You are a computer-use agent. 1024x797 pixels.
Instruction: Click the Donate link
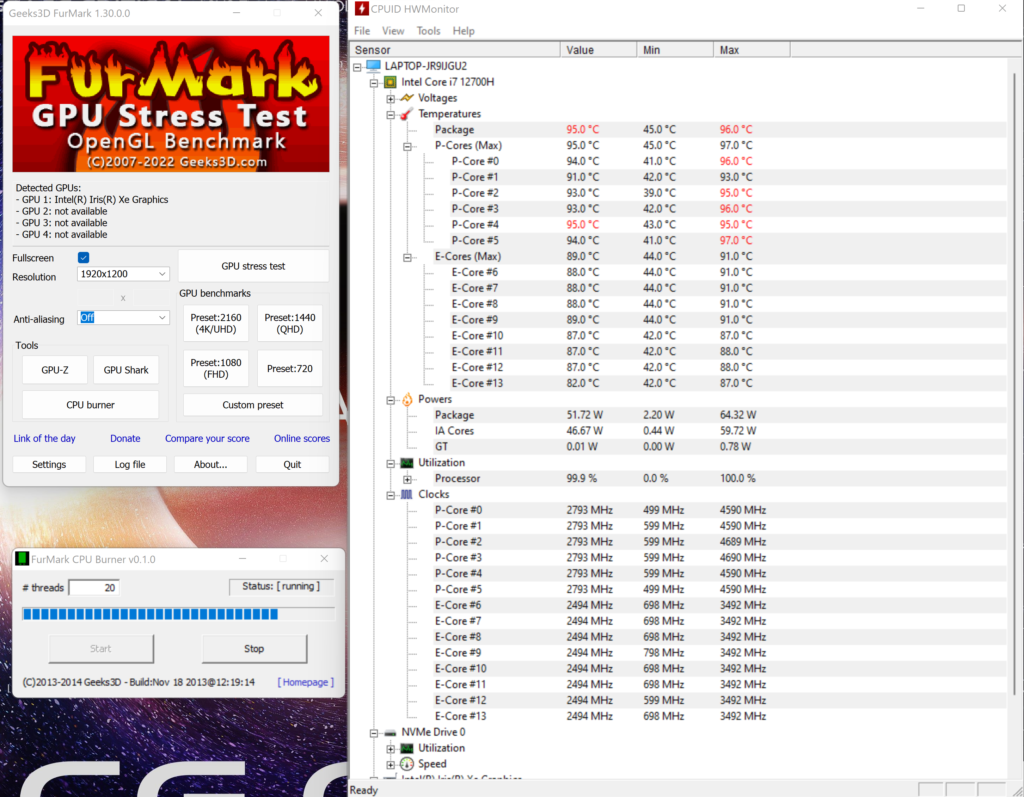[x=124, y=438]
